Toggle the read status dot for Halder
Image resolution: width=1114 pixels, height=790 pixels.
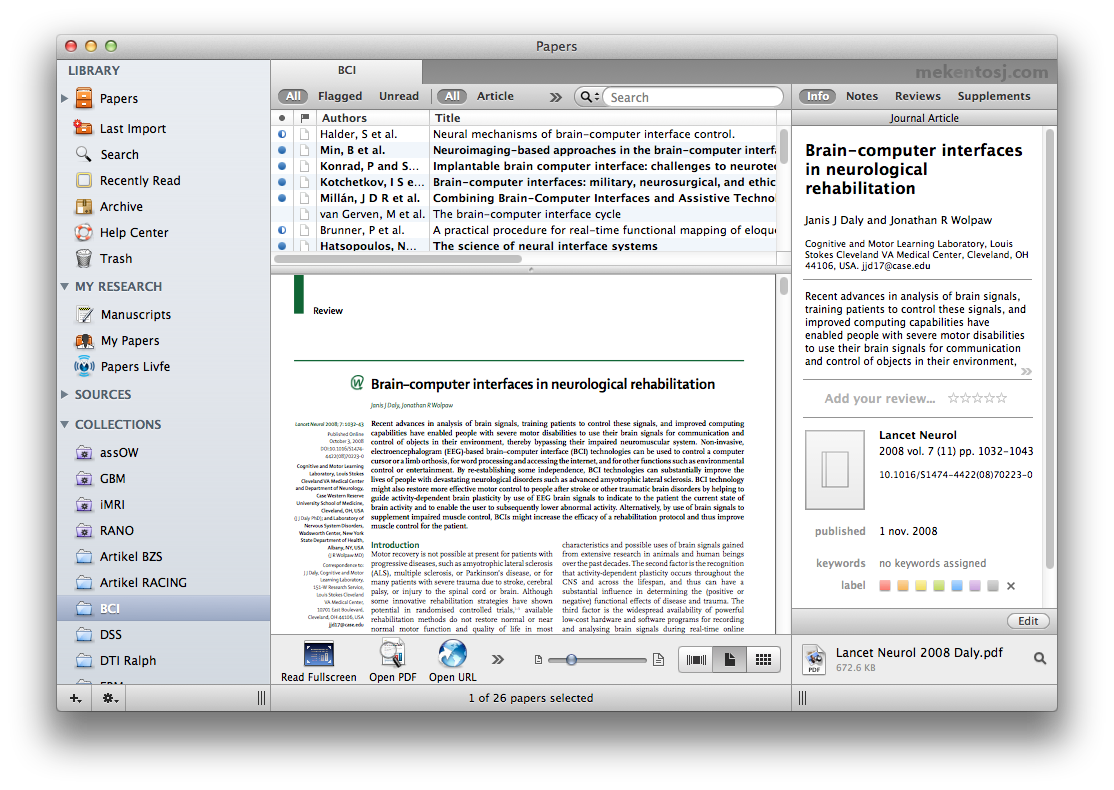point(282,134)
